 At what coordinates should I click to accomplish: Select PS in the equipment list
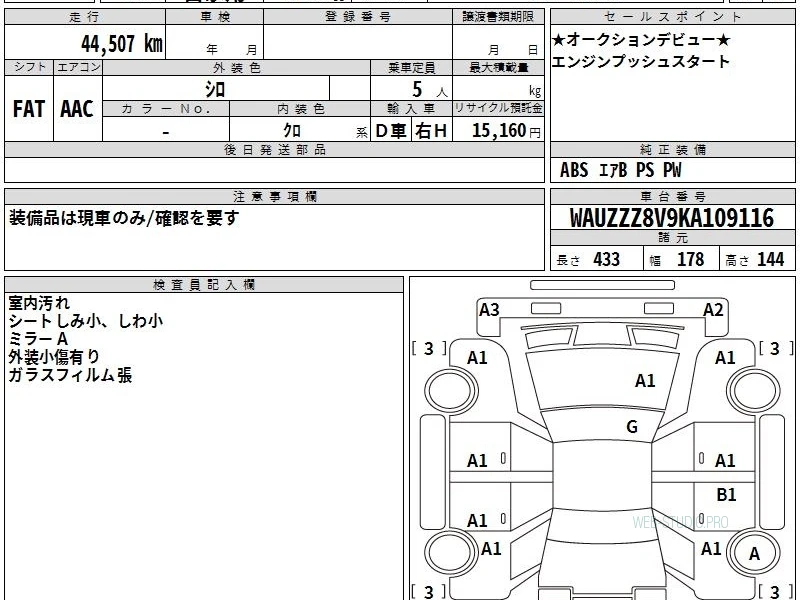[645, 170]
